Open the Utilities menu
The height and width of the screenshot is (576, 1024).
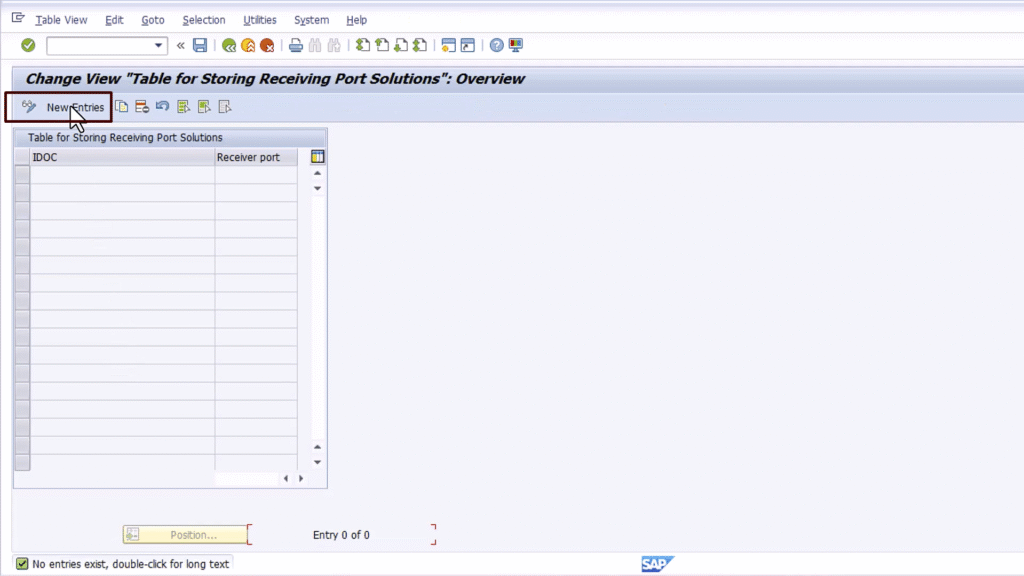[260, 19]
